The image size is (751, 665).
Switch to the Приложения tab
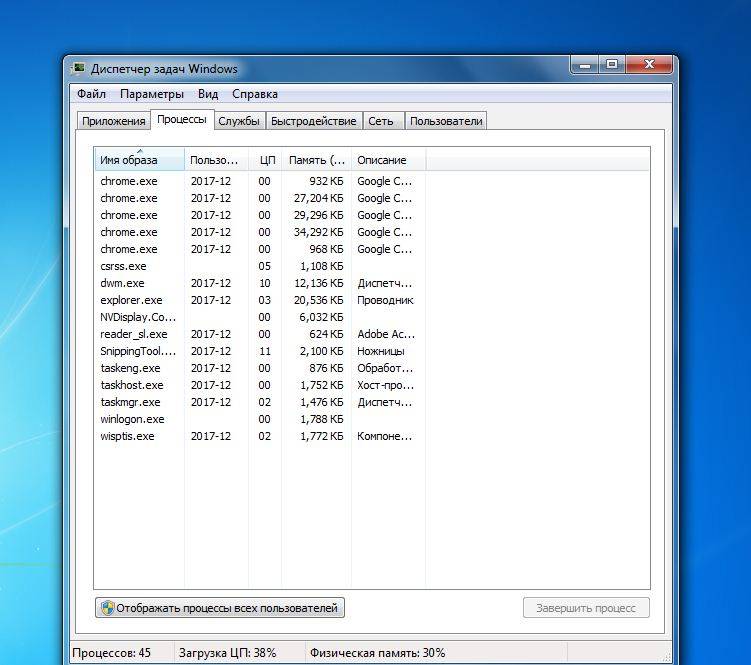114,121
